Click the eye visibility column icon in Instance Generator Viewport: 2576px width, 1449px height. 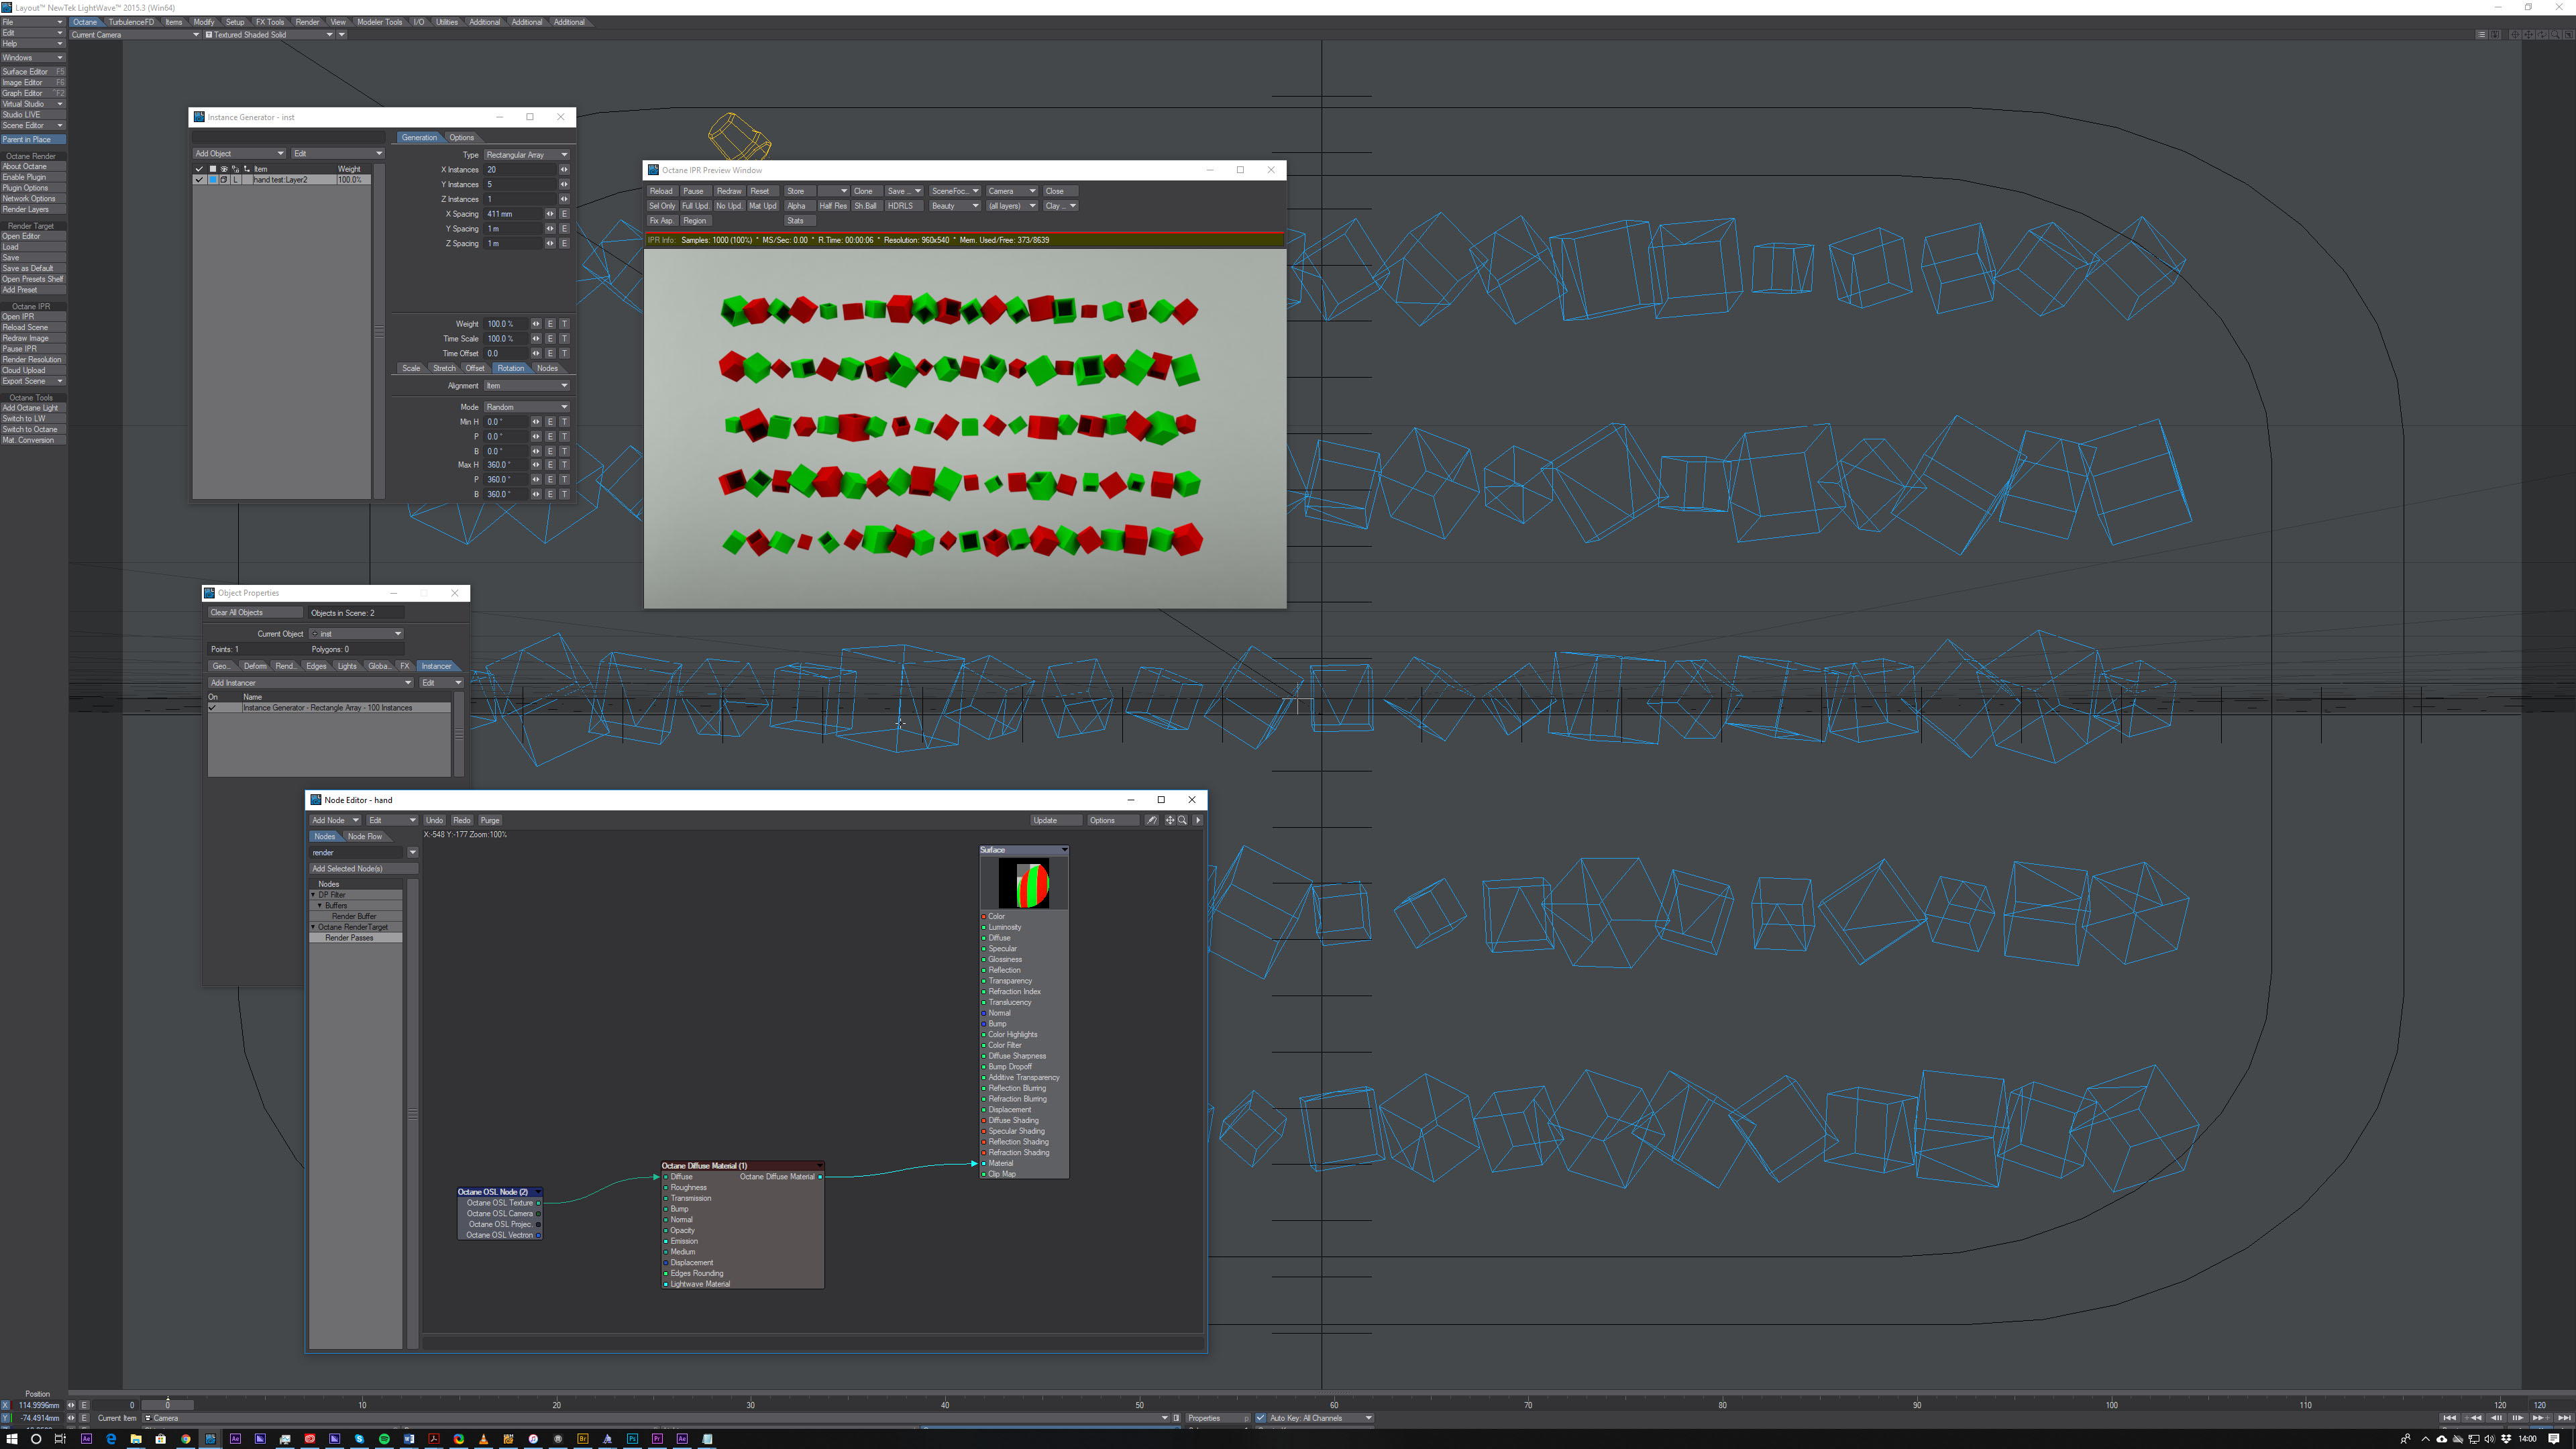pyautogui.click(x=224, y=169)
